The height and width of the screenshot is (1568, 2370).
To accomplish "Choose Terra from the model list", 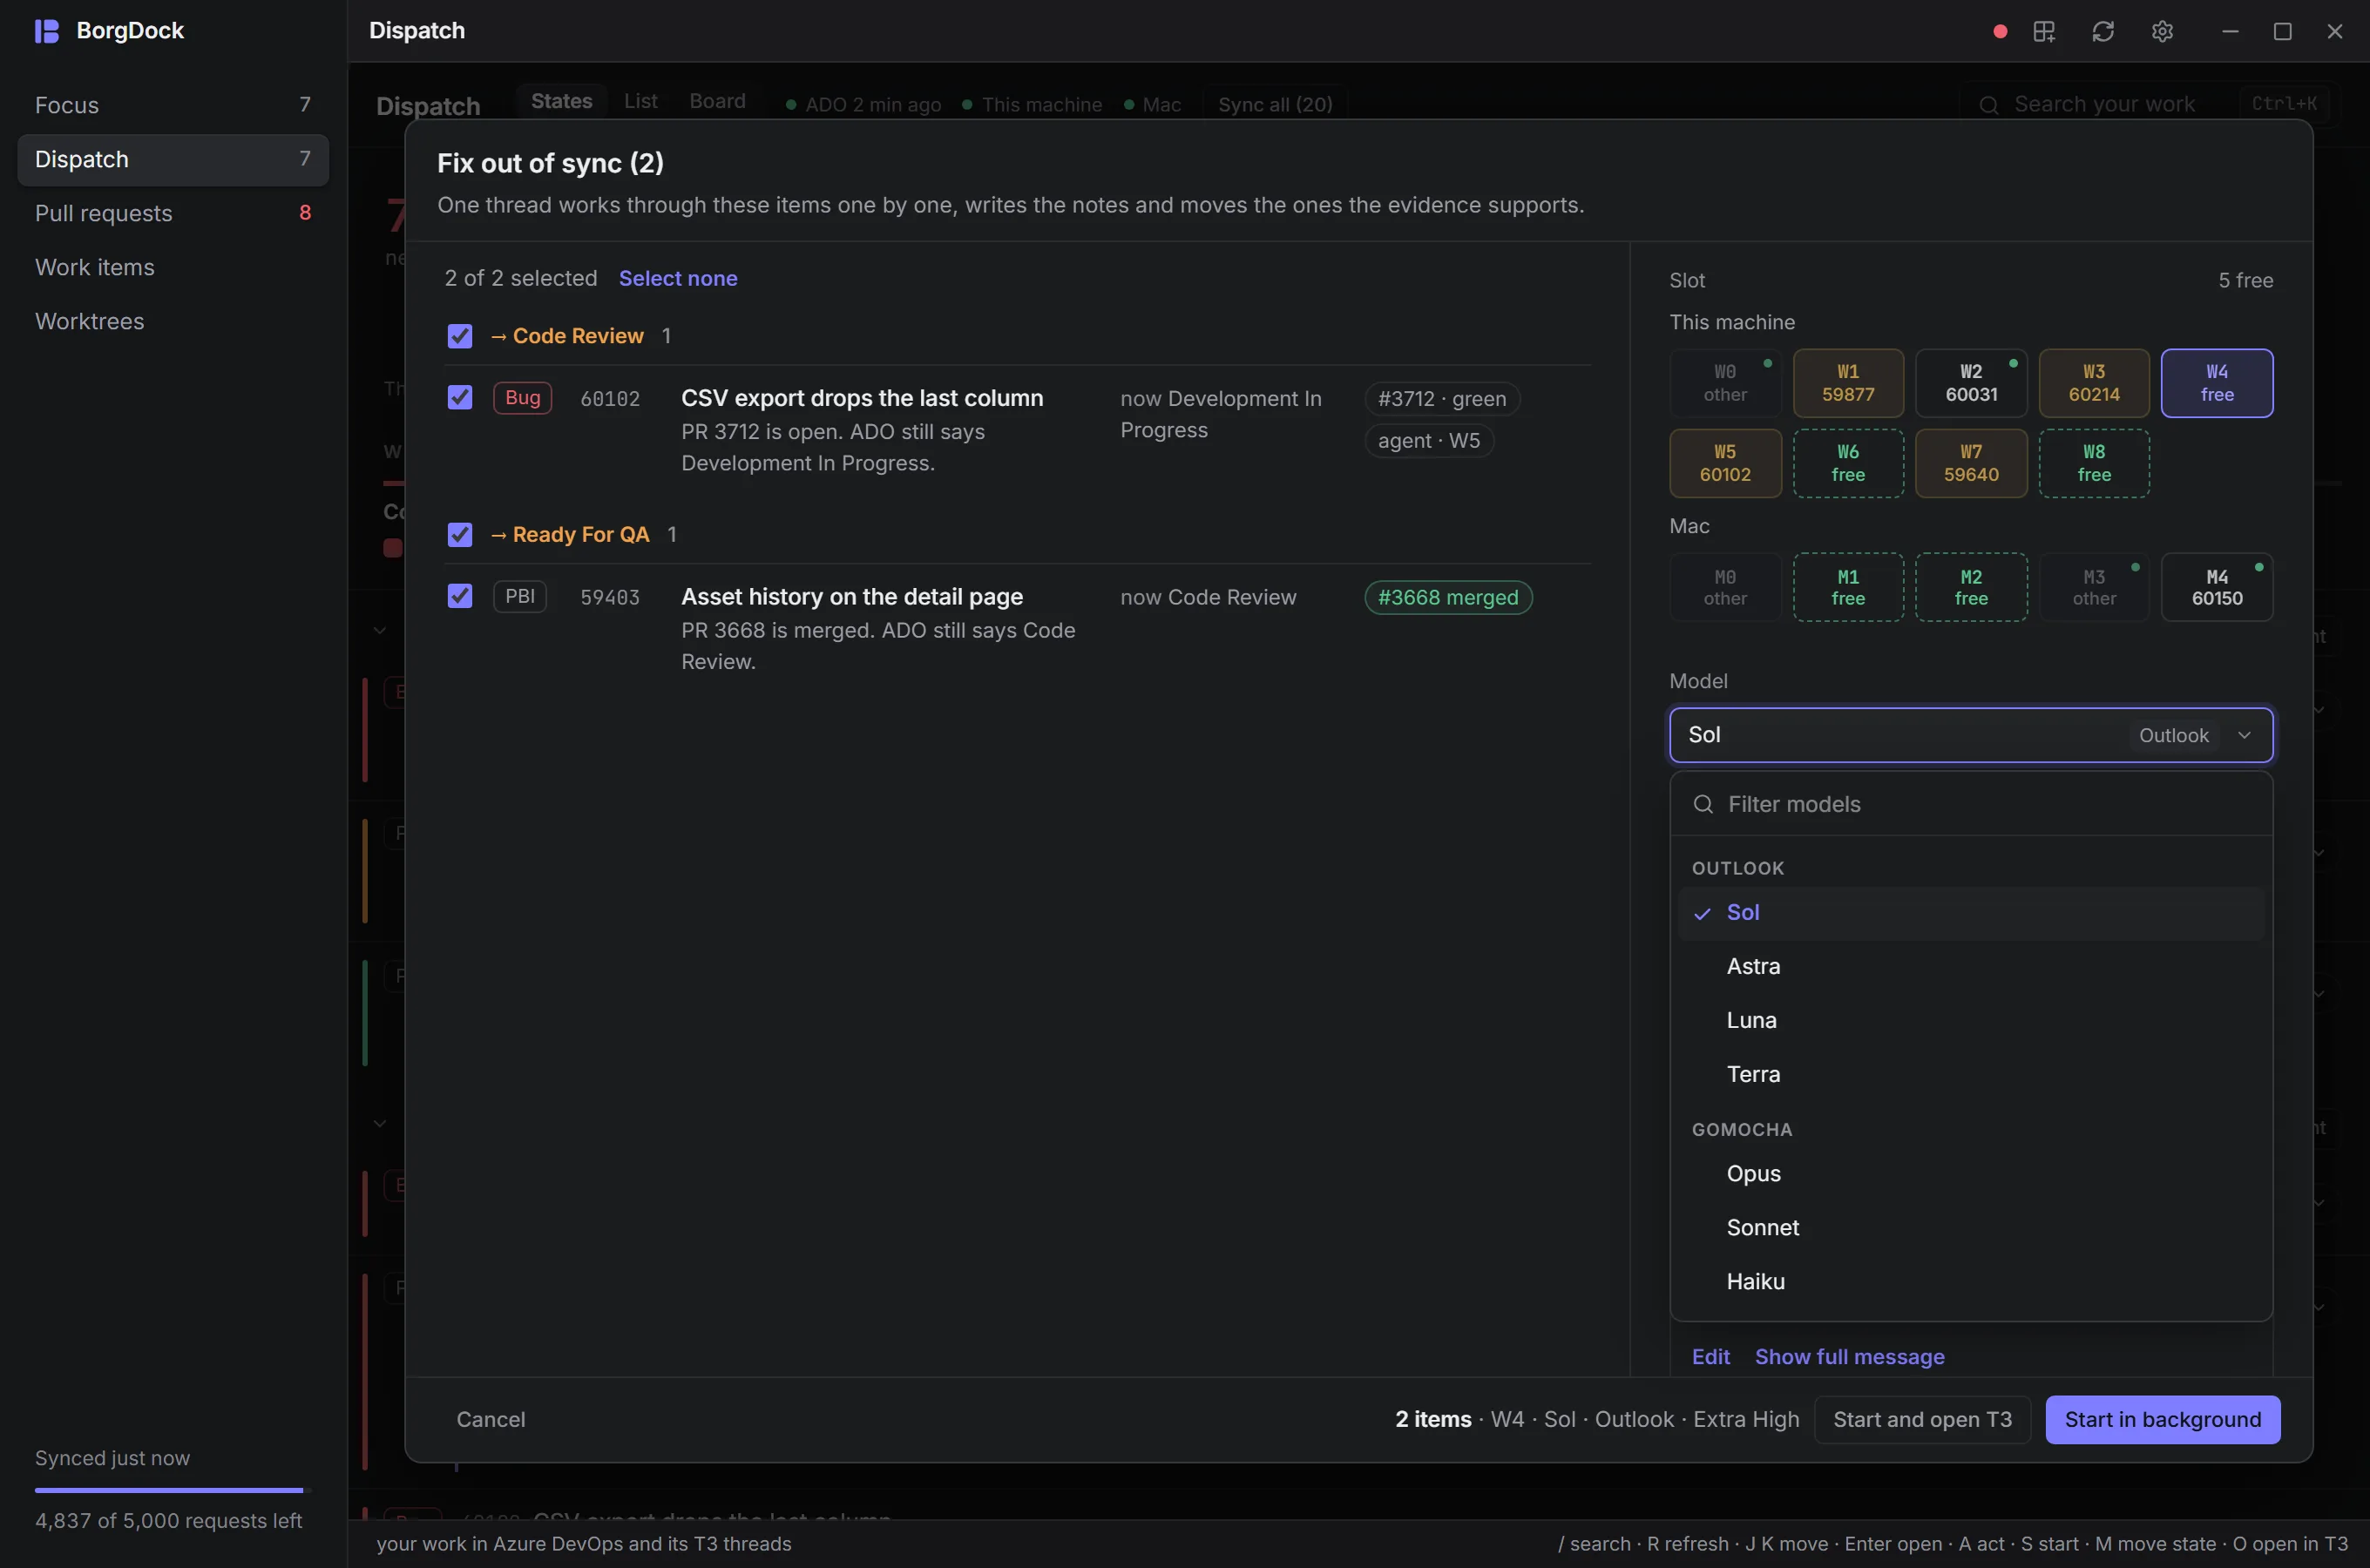I will point(1971,1074).
